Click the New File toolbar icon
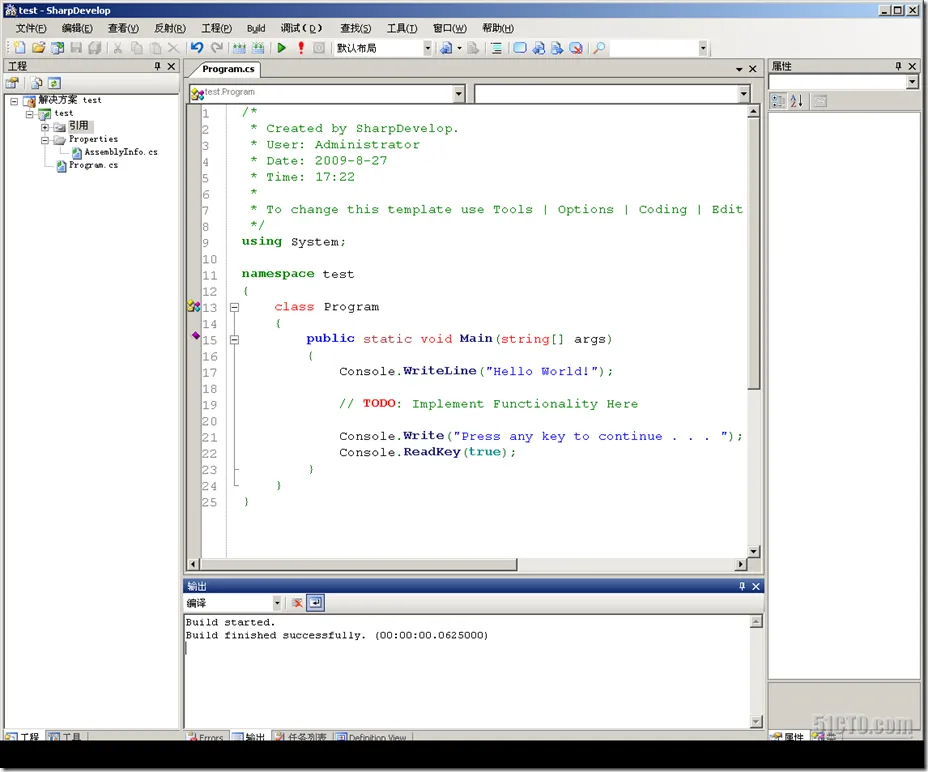This screenshot has height=772, width=928. click(19, 48)
